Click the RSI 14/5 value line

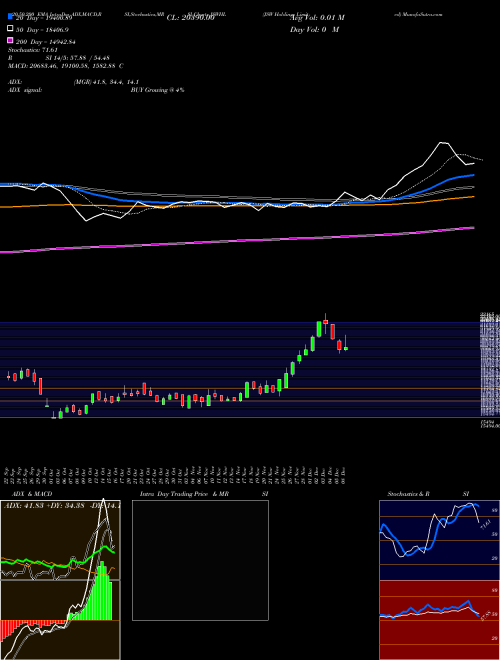[x=59, y=58]
